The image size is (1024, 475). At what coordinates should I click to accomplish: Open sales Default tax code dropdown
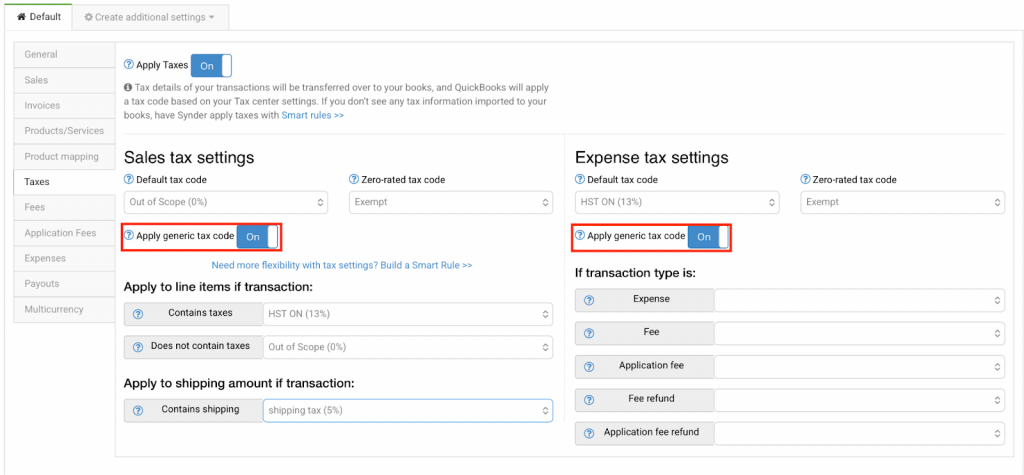(x=225, y=202)
